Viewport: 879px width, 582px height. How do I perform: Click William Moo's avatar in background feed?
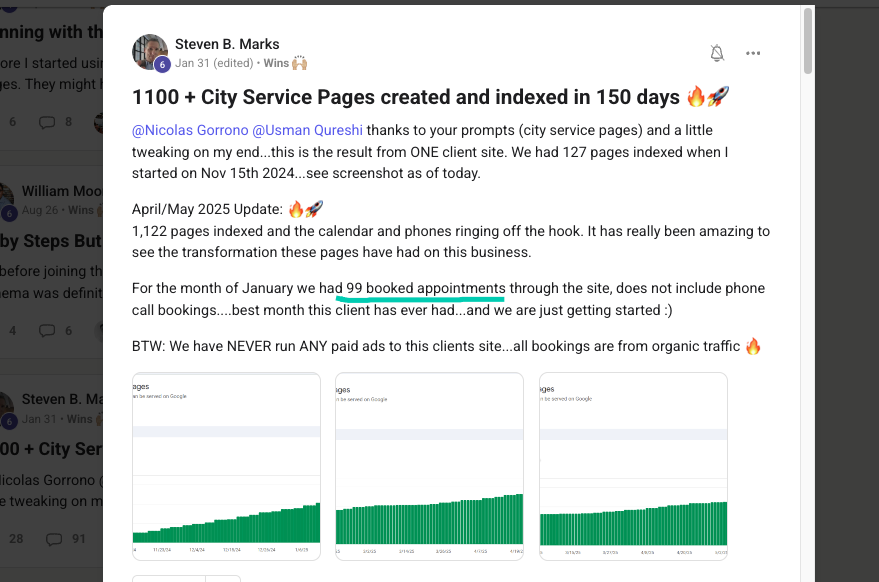tap(8, 198)
